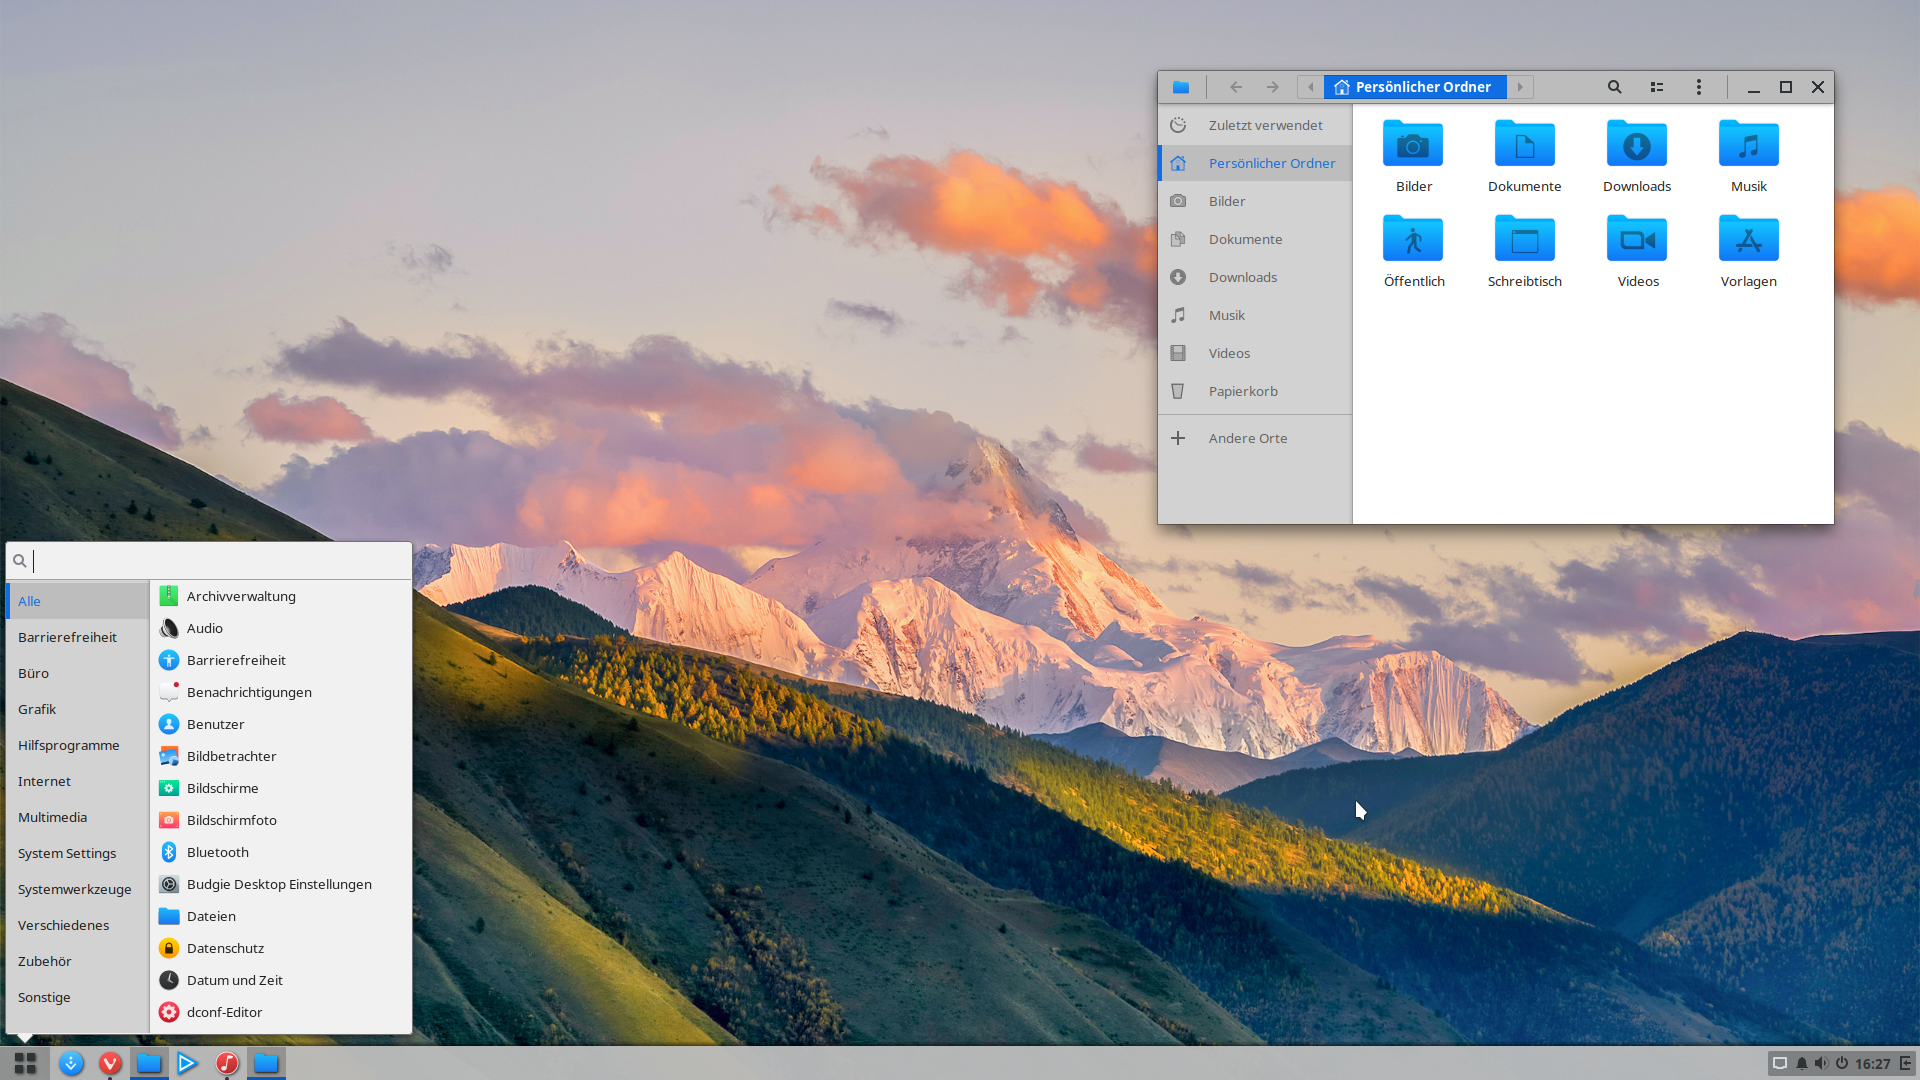Open Budgie Desktop Einstellungen entry
The height and width of the screenshot is (1080, 1920).
pyautogui.click(x=279, y=884)
